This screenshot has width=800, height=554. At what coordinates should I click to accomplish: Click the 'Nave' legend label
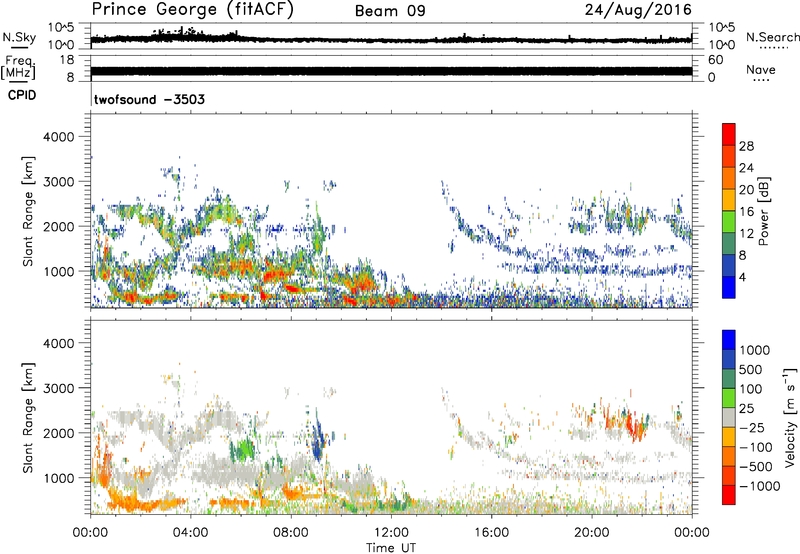point(761,69)
